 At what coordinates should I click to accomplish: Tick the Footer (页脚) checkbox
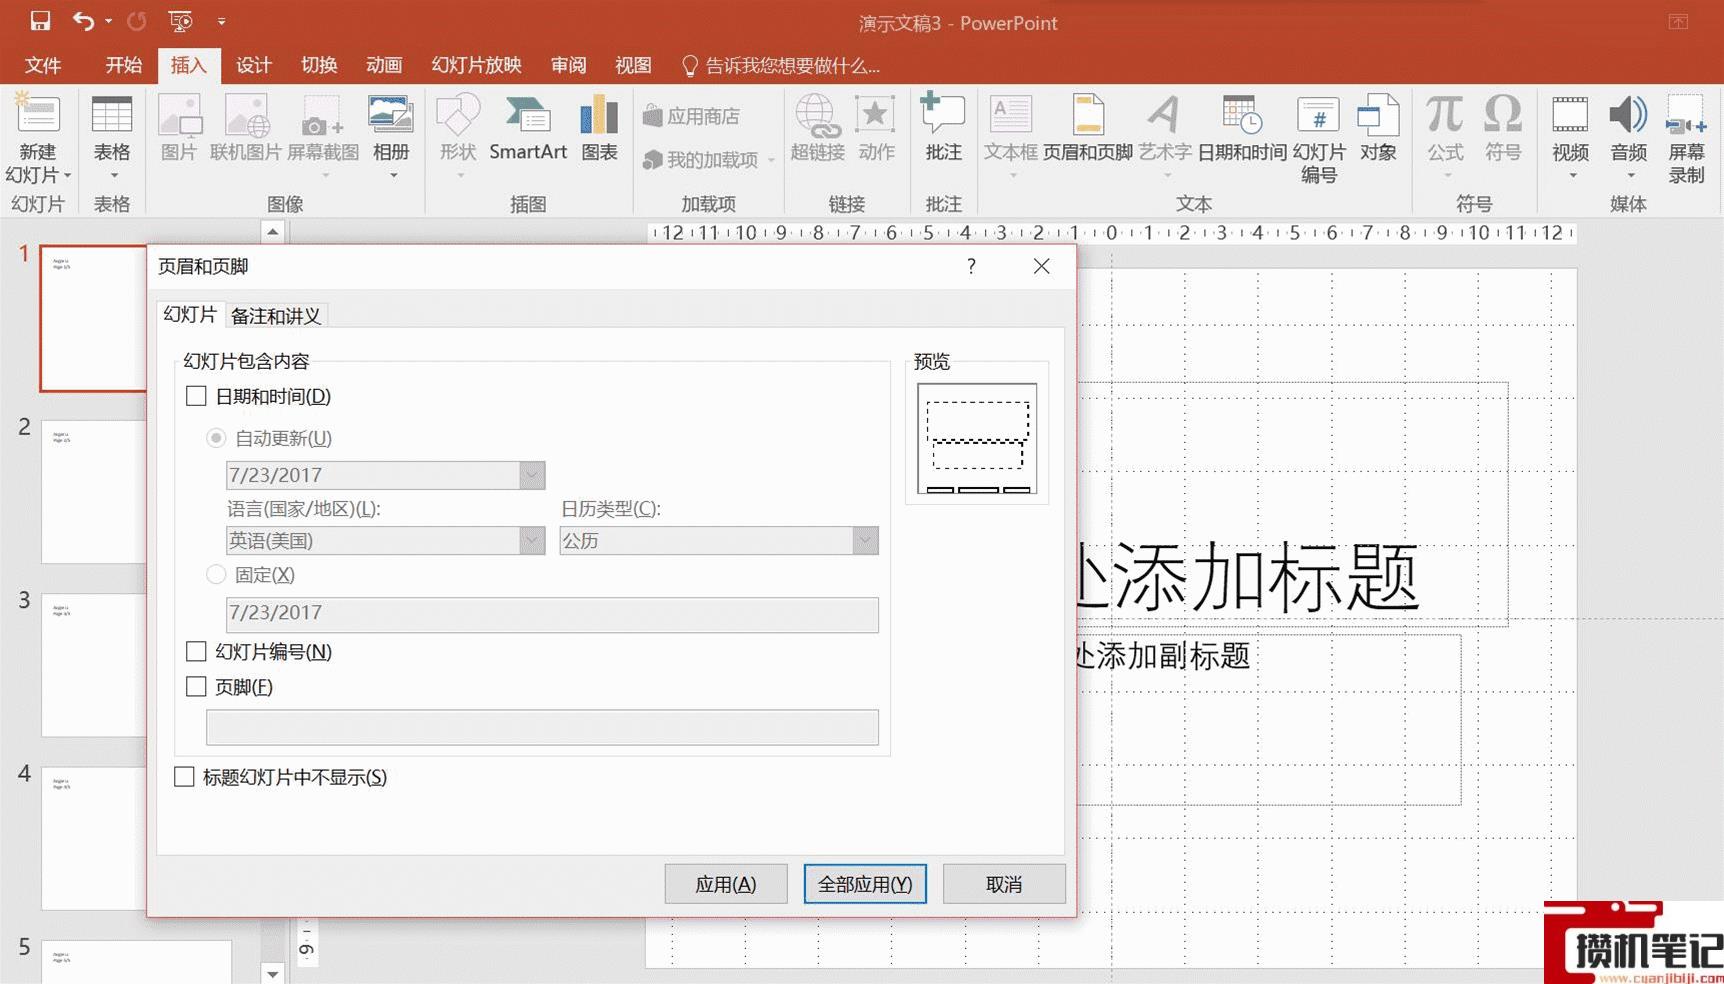tap(196, 687)
